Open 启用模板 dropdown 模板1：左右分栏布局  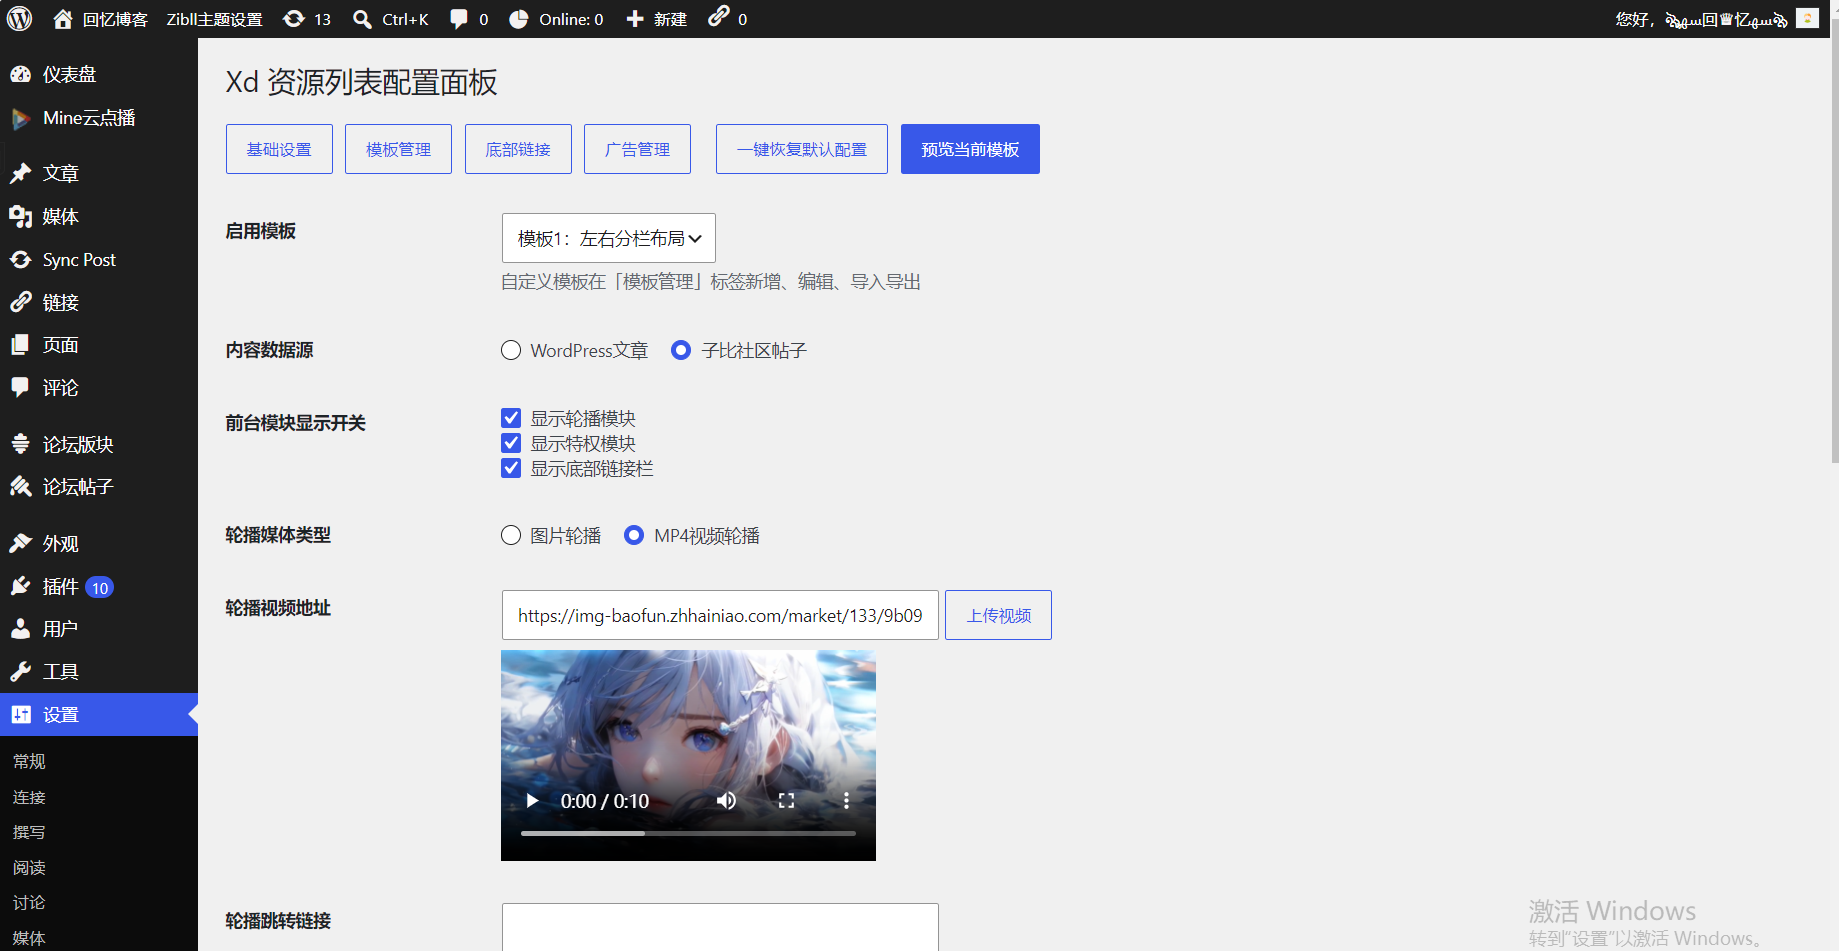tap(609, 238)
